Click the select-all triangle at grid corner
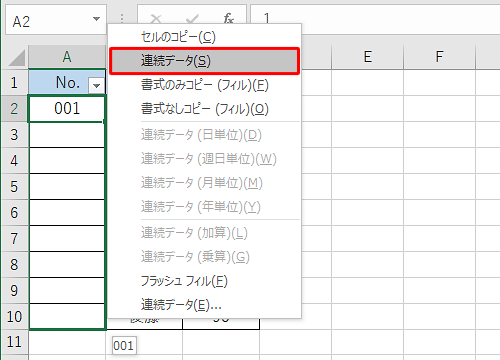This screenshot has height=360, width=500. click(x=16, y=57)
